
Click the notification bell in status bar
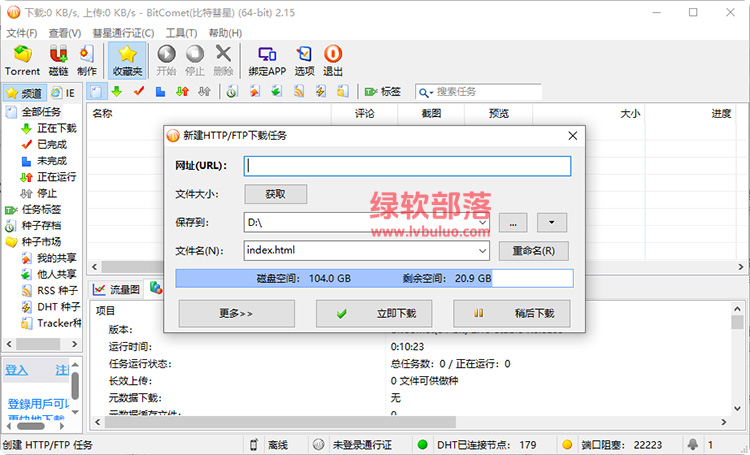click(693, 444)
